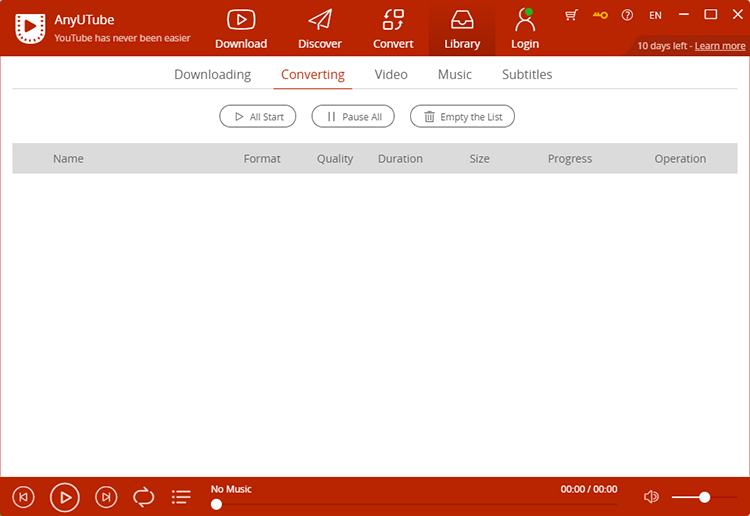This screenshot has height=516, width=750.
Task: Open the shopping cart icon
Action: tap(571, 15)
